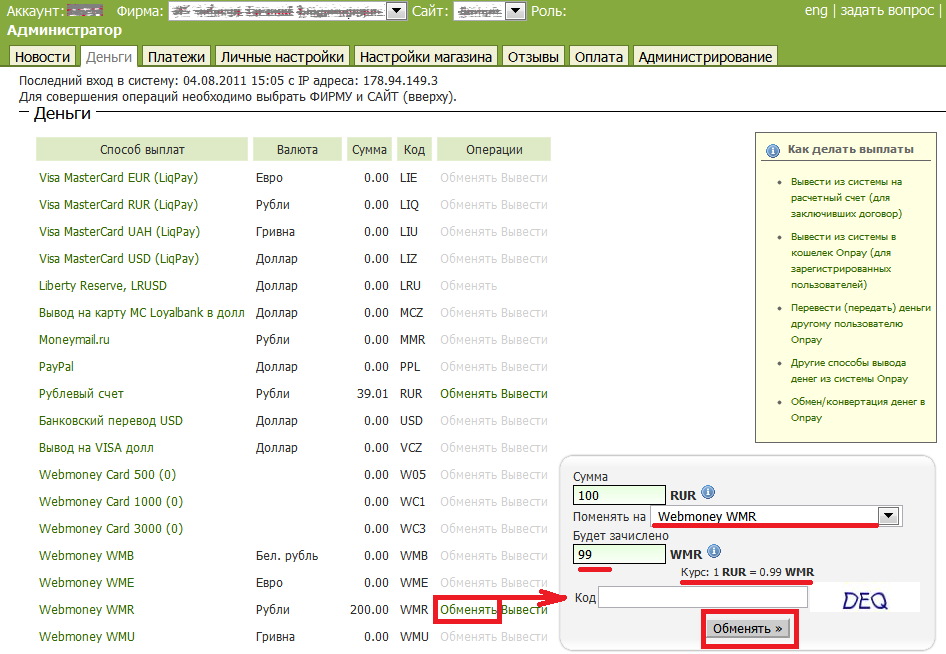The height and width of the screenshot is (654, 946).
Task: Open the Платежи tab
Action: [176, 57]
